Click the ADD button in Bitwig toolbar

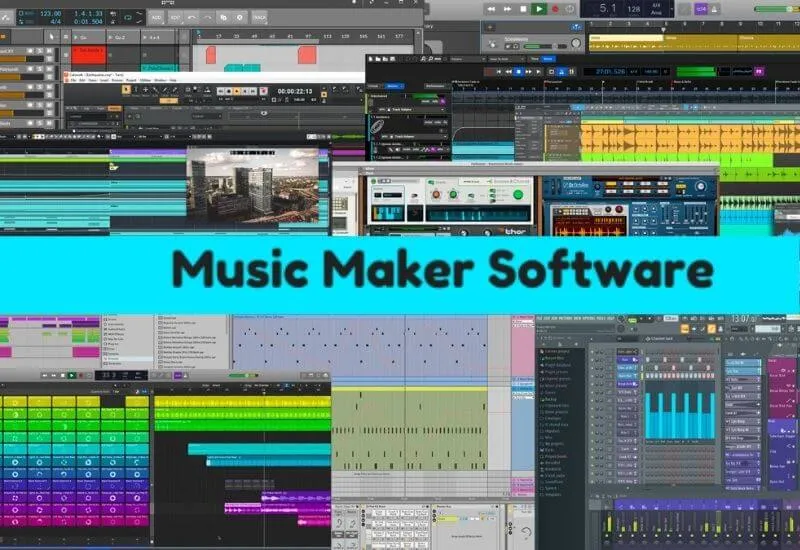[157, 17]
